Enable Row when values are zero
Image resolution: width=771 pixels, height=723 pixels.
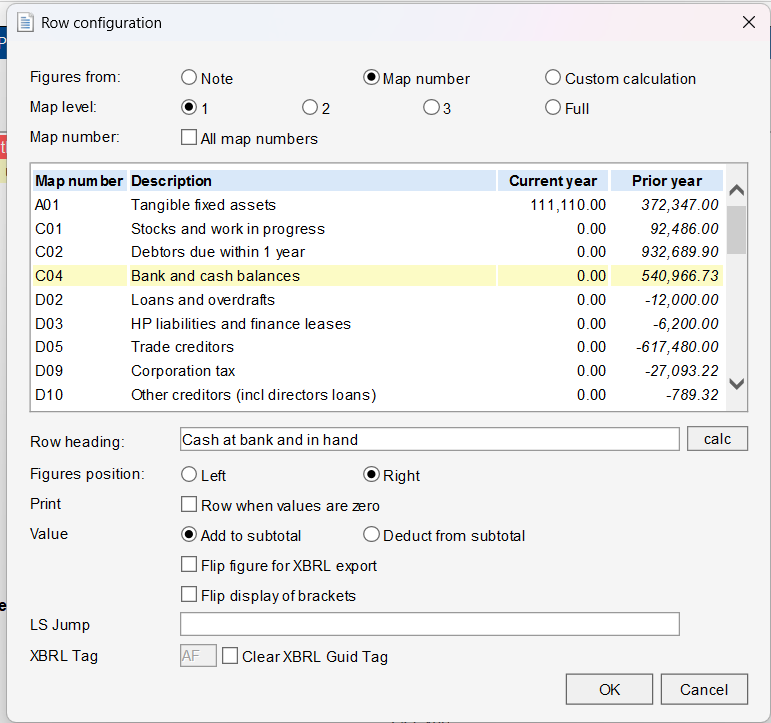tap(189, 505)
